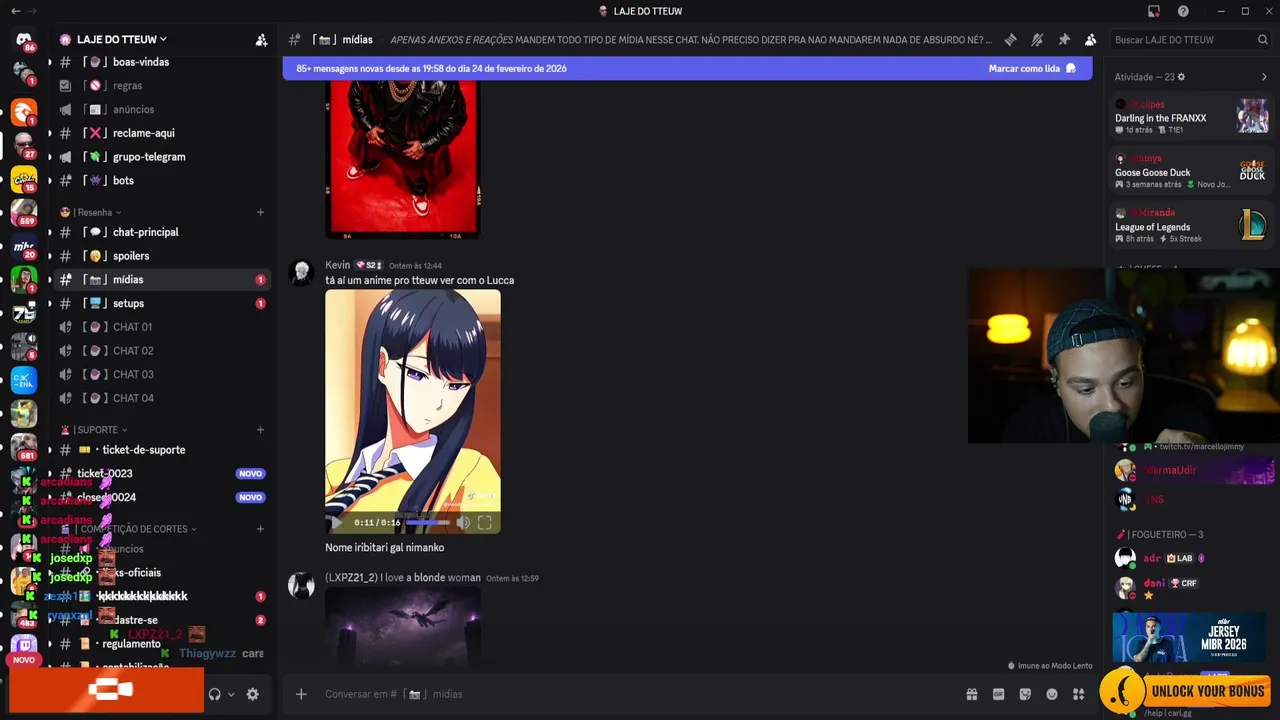
Task: Toggle channel notification mute bell
Action: point(1037,40)
